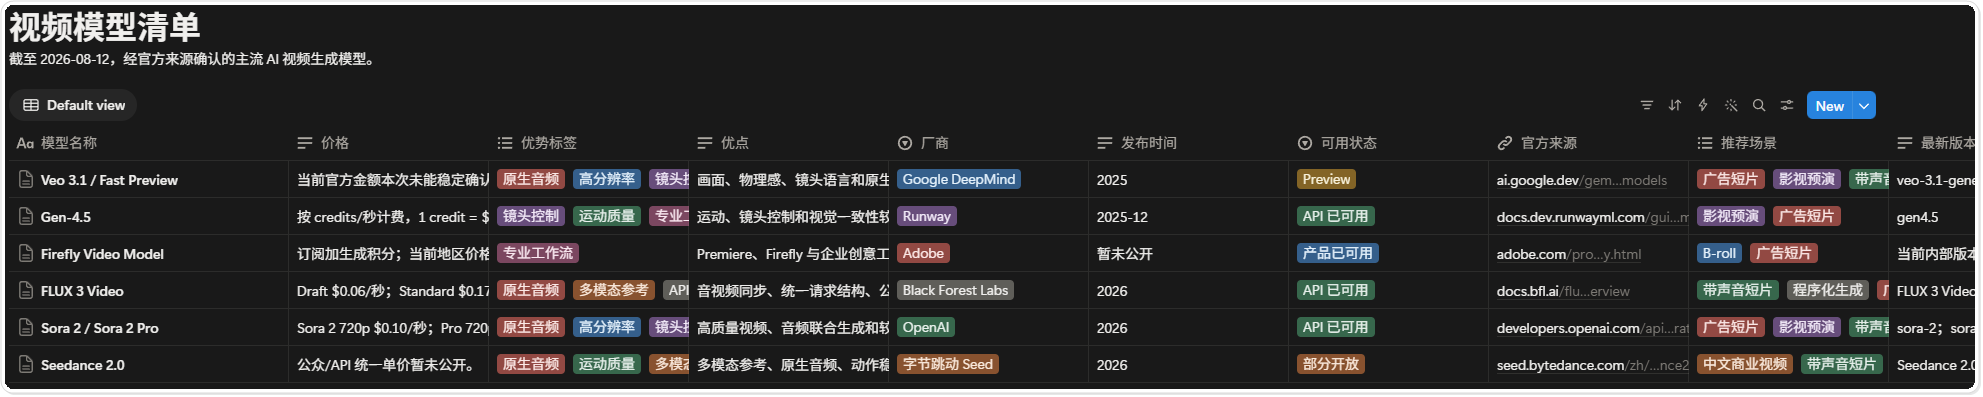The width and height of the screenshot is (1983, 397).
Task: Open the Sora 2 / Sora 2 Pro title
Action: pos(99,328)
